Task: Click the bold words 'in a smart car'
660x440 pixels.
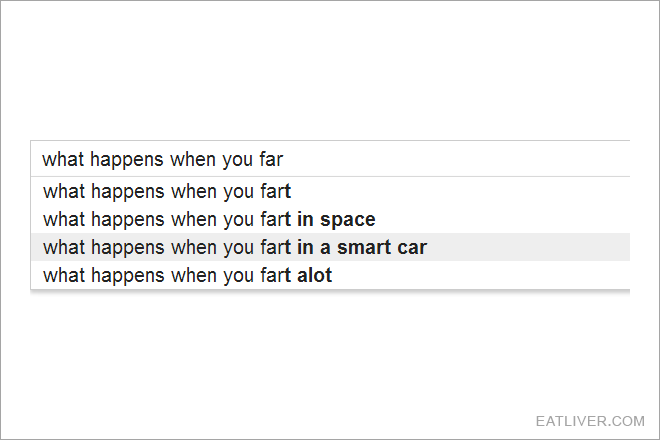Action: pos(362,248)
